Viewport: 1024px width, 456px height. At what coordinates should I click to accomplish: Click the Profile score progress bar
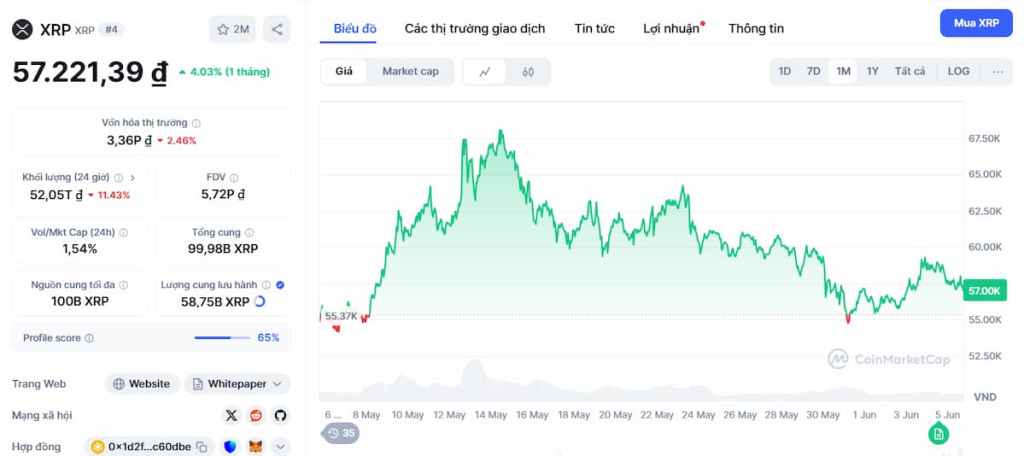[x=222, y=338]
